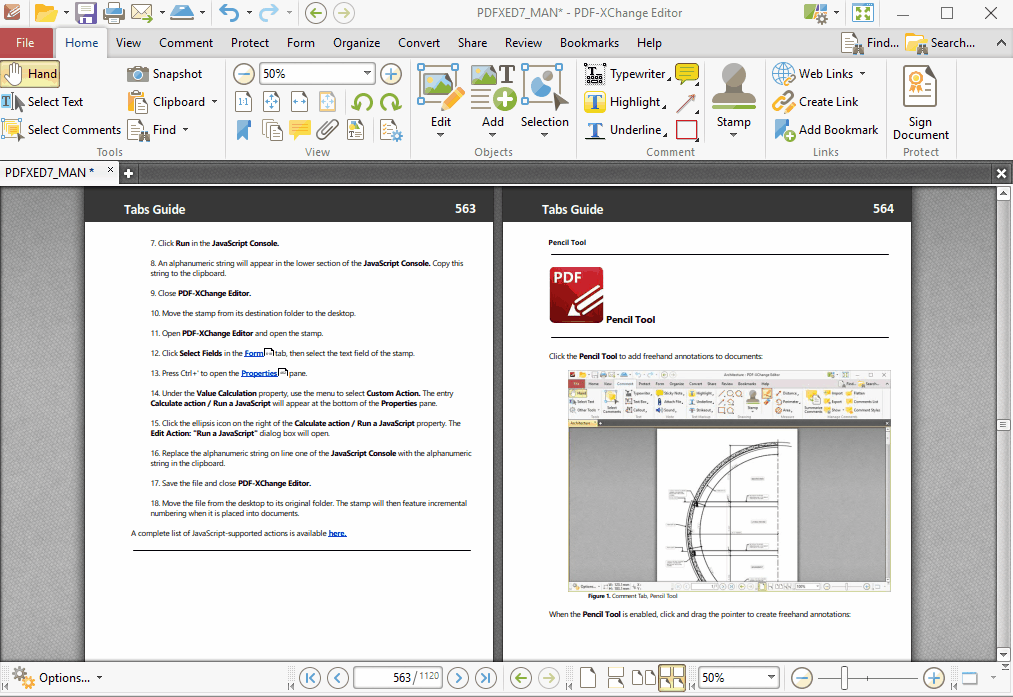Image resolution: width=1013 pixels, height=697 pixels.
Task: Activate the Hand tool
Action: pos(30,74)
